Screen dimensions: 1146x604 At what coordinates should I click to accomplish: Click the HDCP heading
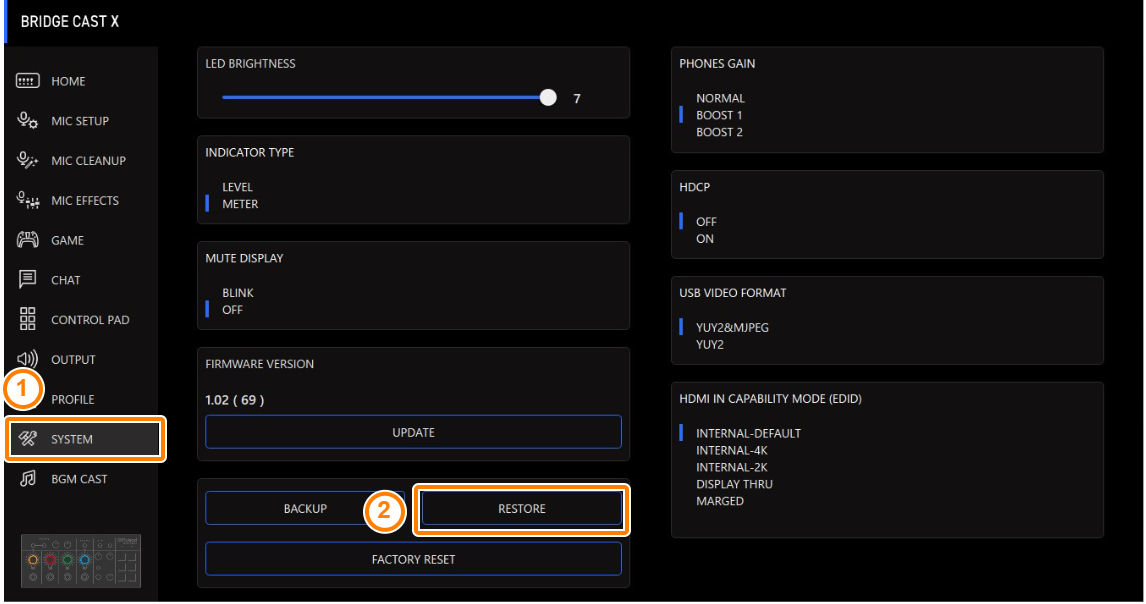(x=694, y=186)
